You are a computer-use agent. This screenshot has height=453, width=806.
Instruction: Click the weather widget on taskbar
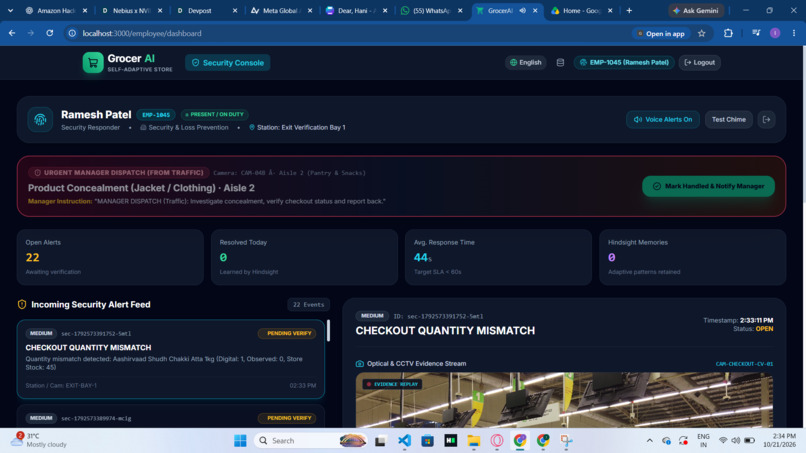40,440
